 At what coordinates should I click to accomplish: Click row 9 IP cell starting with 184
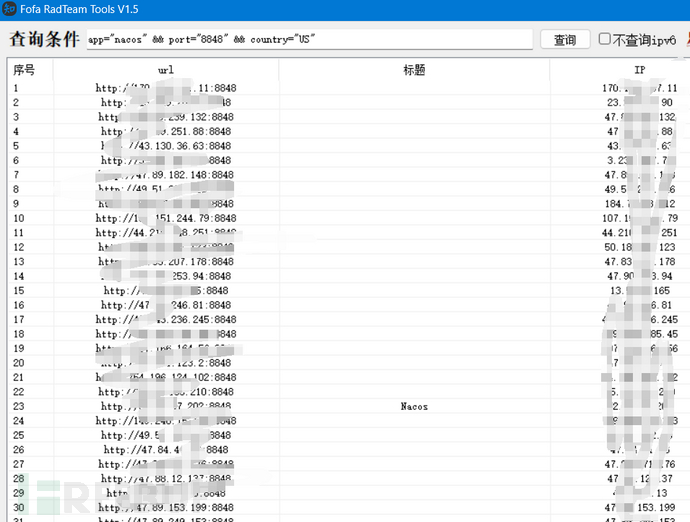[x=639, y=204]
